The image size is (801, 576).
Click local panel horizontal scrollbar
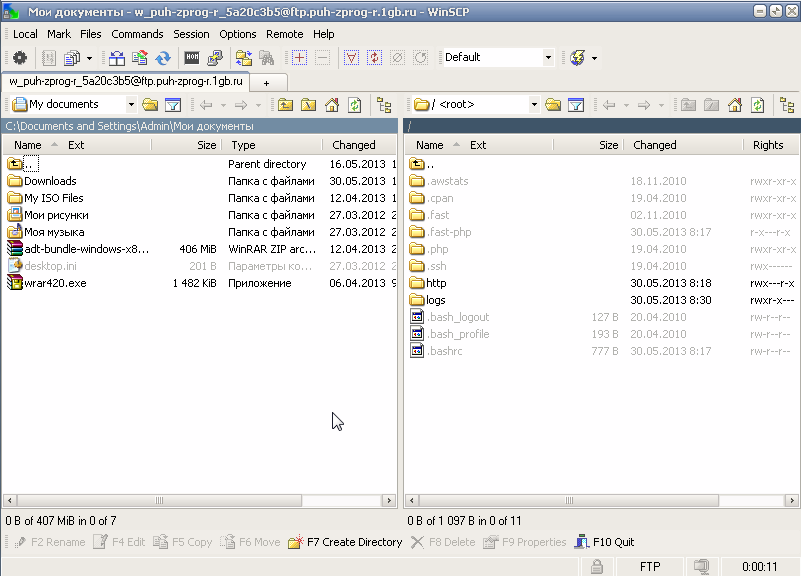coord(159,500)
